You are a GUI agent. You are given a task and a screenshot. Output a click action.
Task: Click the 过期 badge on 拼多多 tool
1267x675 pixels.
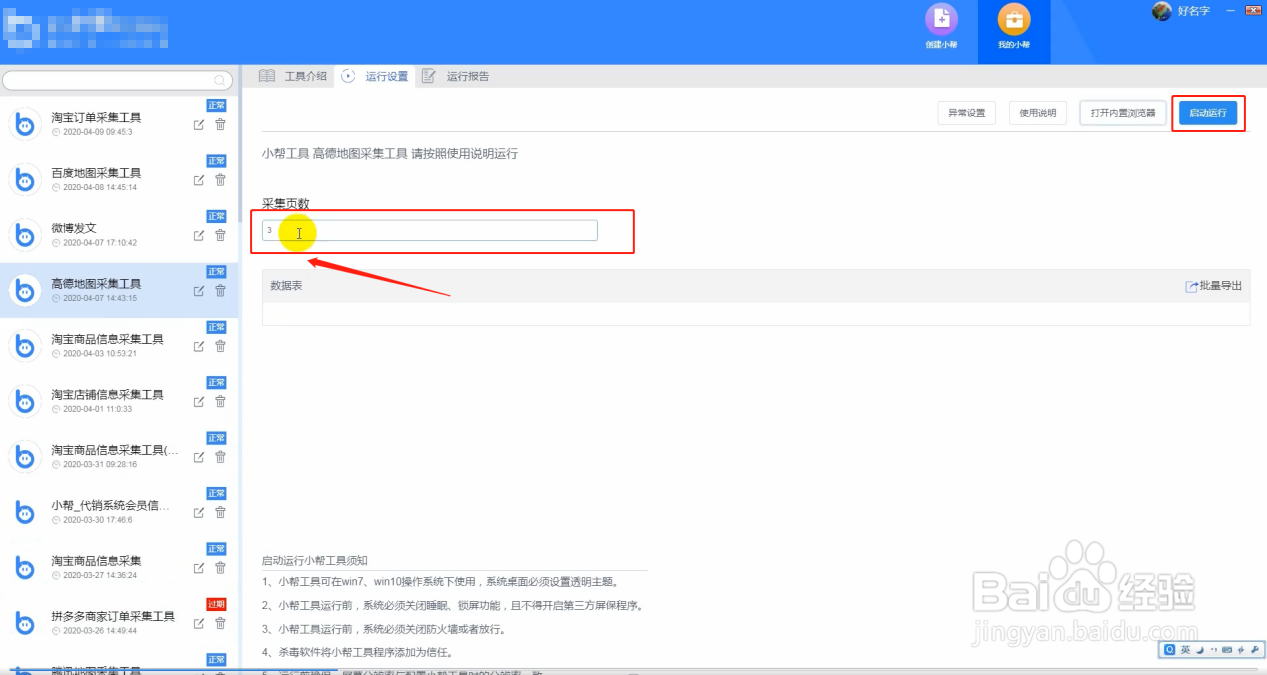[x=216, y=604]
